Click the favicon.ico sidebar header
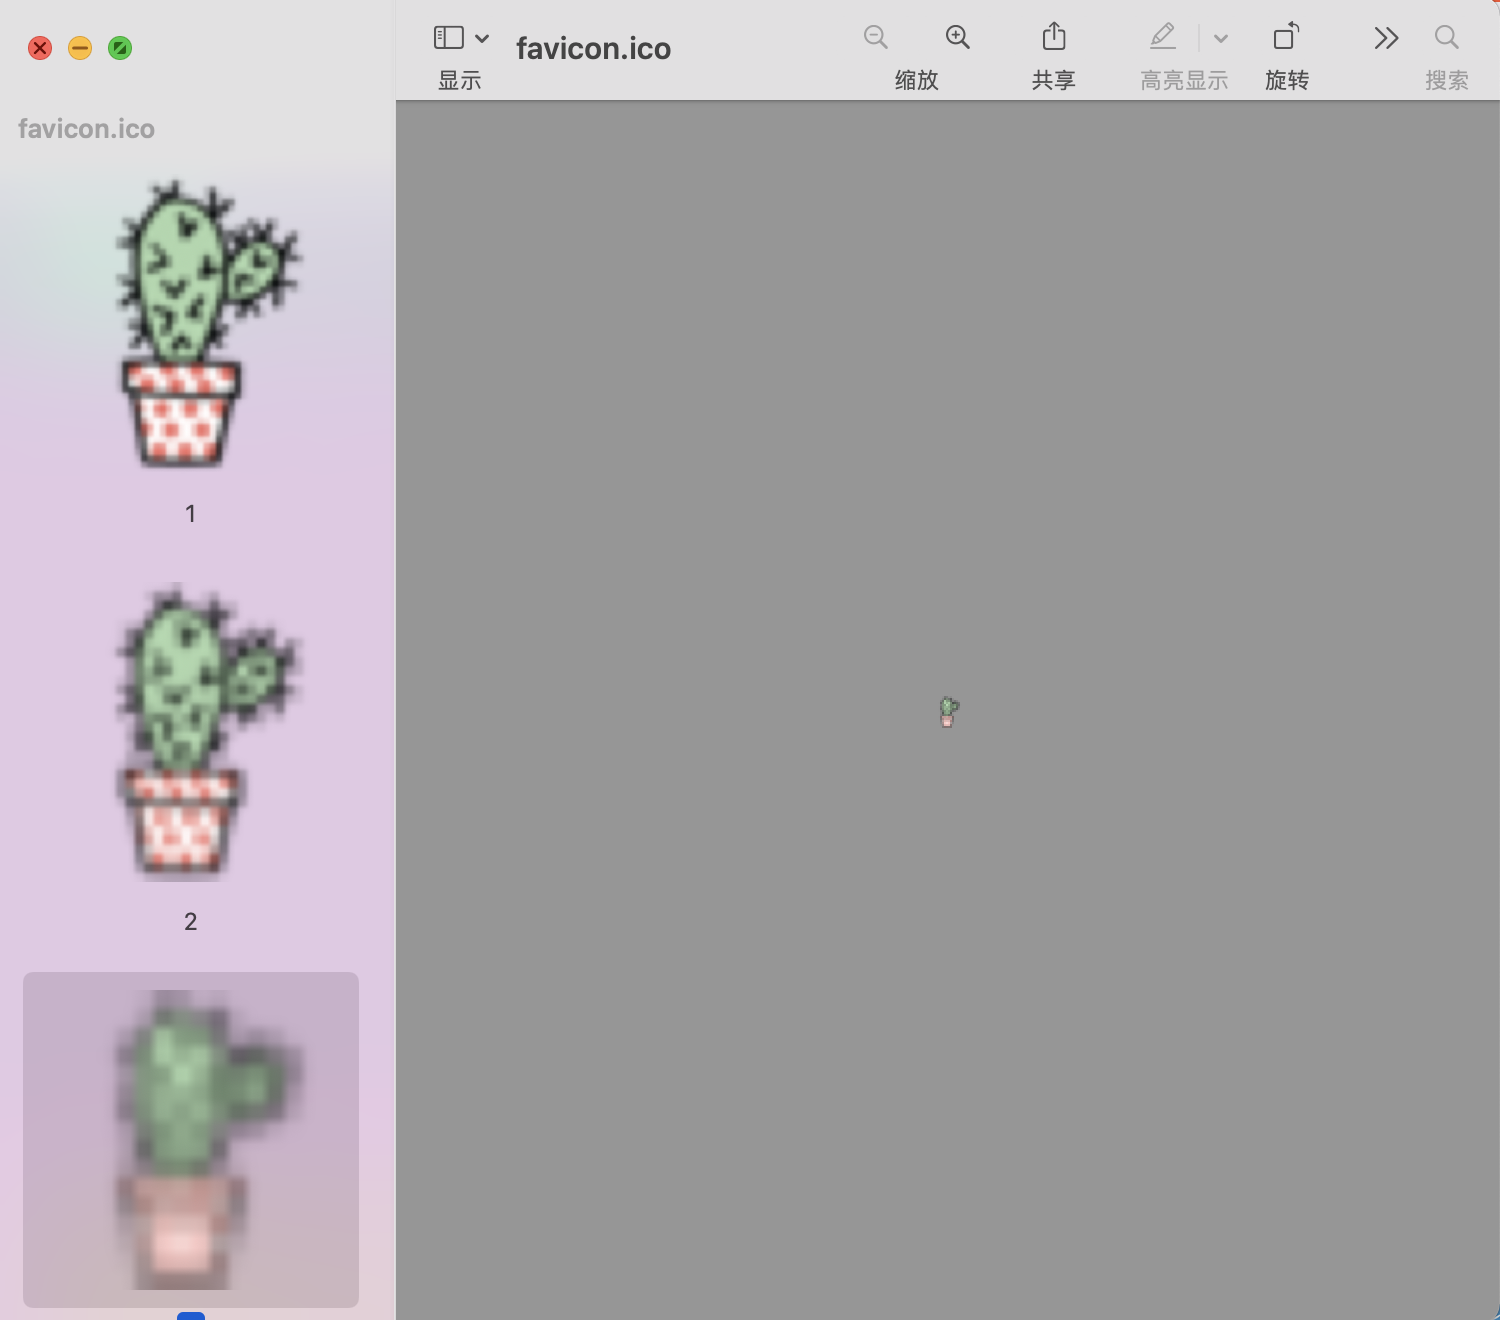Viewport: 1500px width, 1320px height. [86, 129]
